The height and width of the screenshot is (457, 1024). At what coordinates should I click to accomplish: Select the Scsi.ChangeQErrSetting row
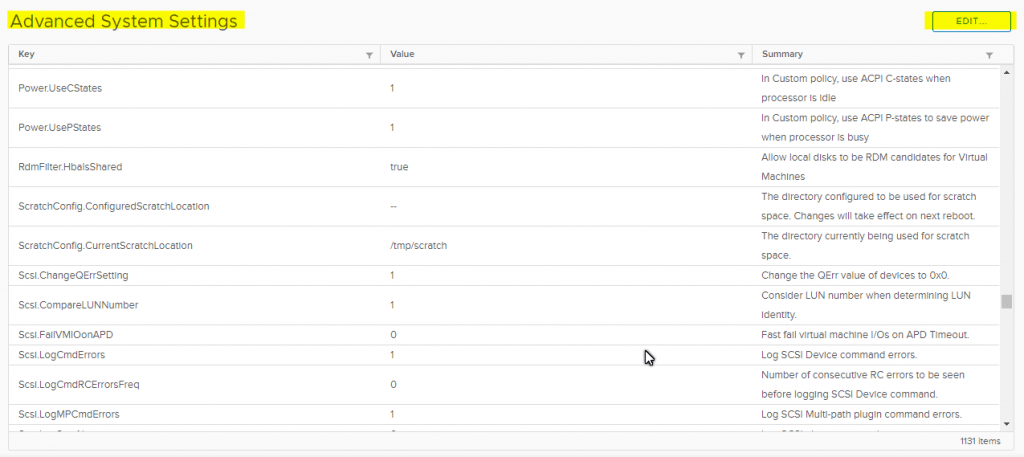[504, 276]
